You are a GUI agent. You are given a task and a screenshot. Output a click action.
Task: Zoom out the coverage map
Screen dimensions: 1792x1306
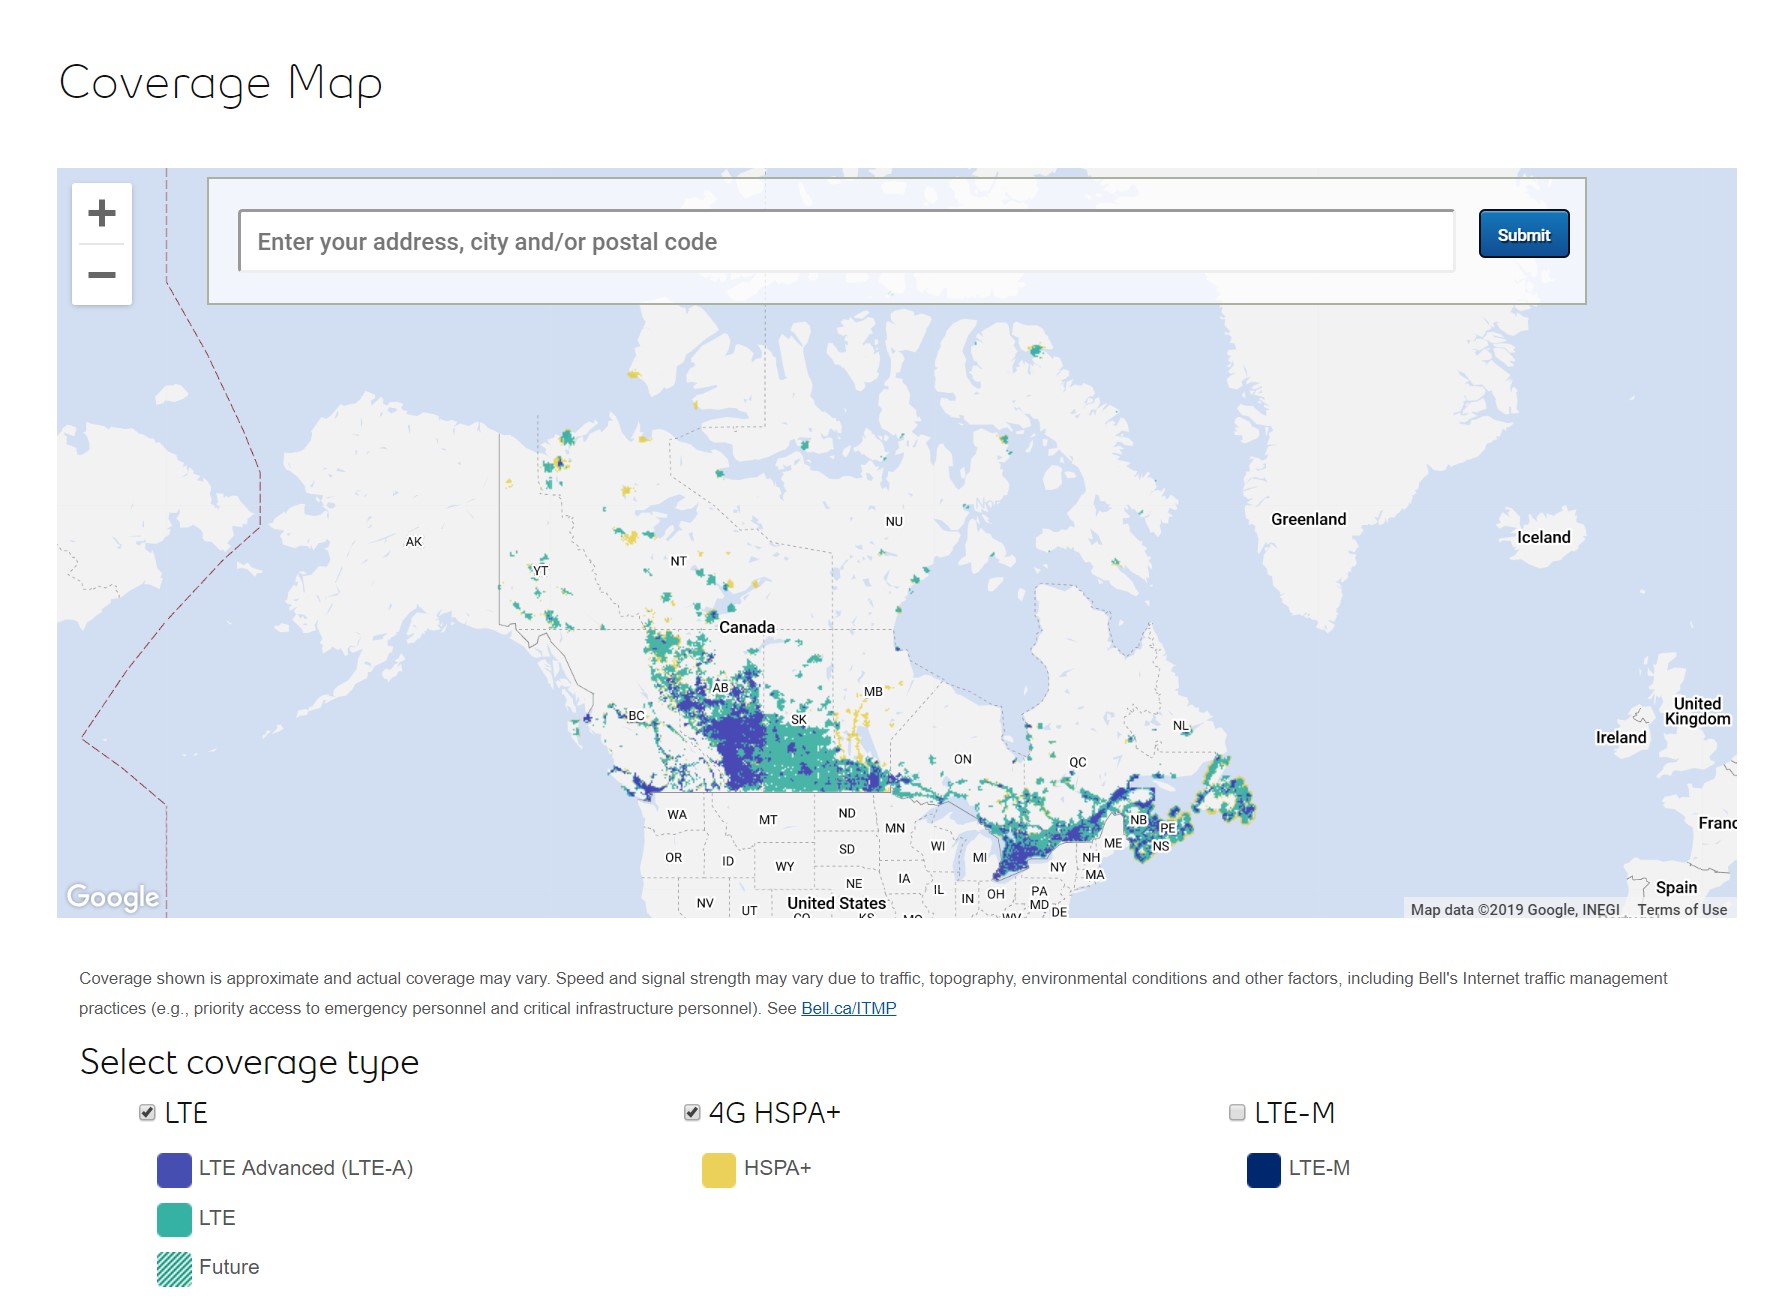102,275
